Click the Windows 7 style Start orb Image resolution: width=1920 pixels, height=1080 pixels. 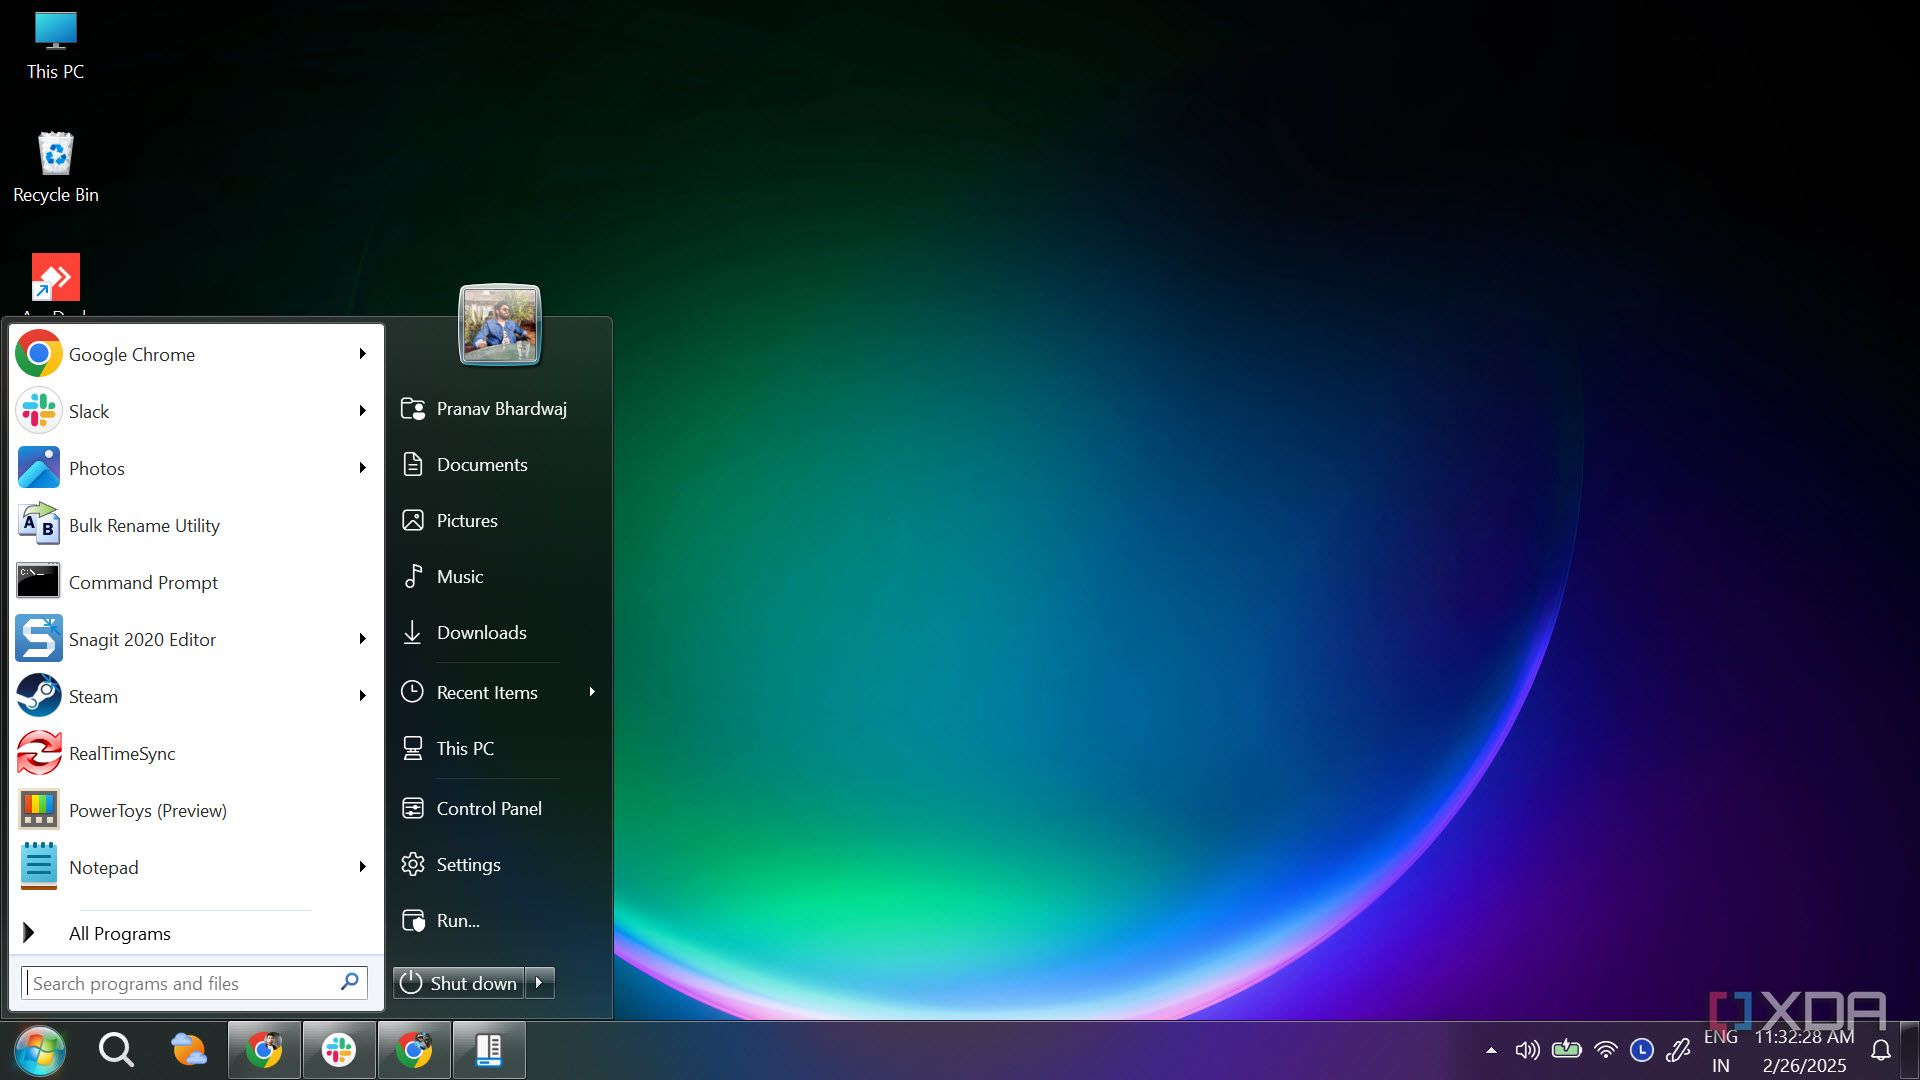pyautogui.click(x=40, y=1050)
